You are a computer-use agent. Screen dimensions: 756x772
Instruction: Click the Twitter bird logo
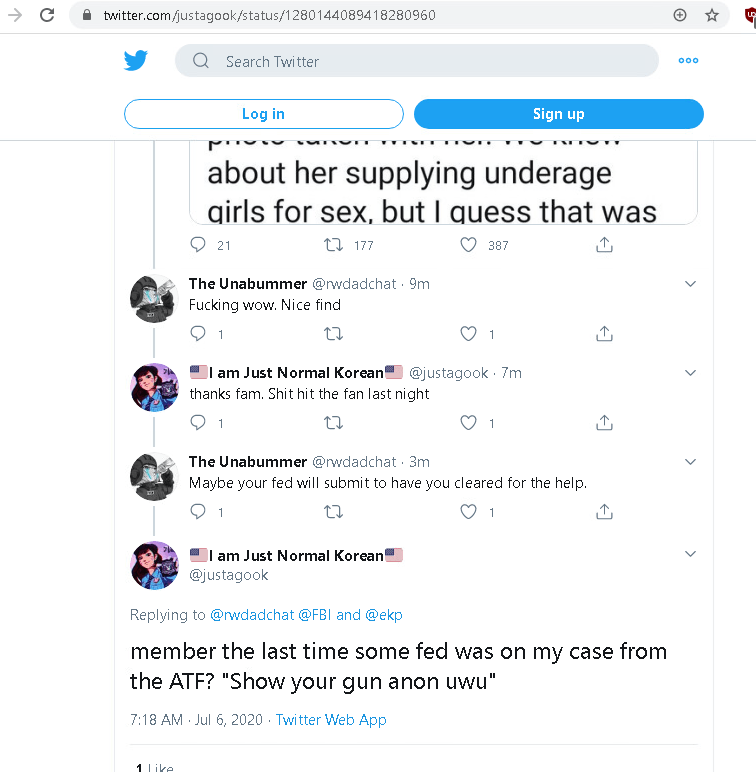click(x=136, y=61)
